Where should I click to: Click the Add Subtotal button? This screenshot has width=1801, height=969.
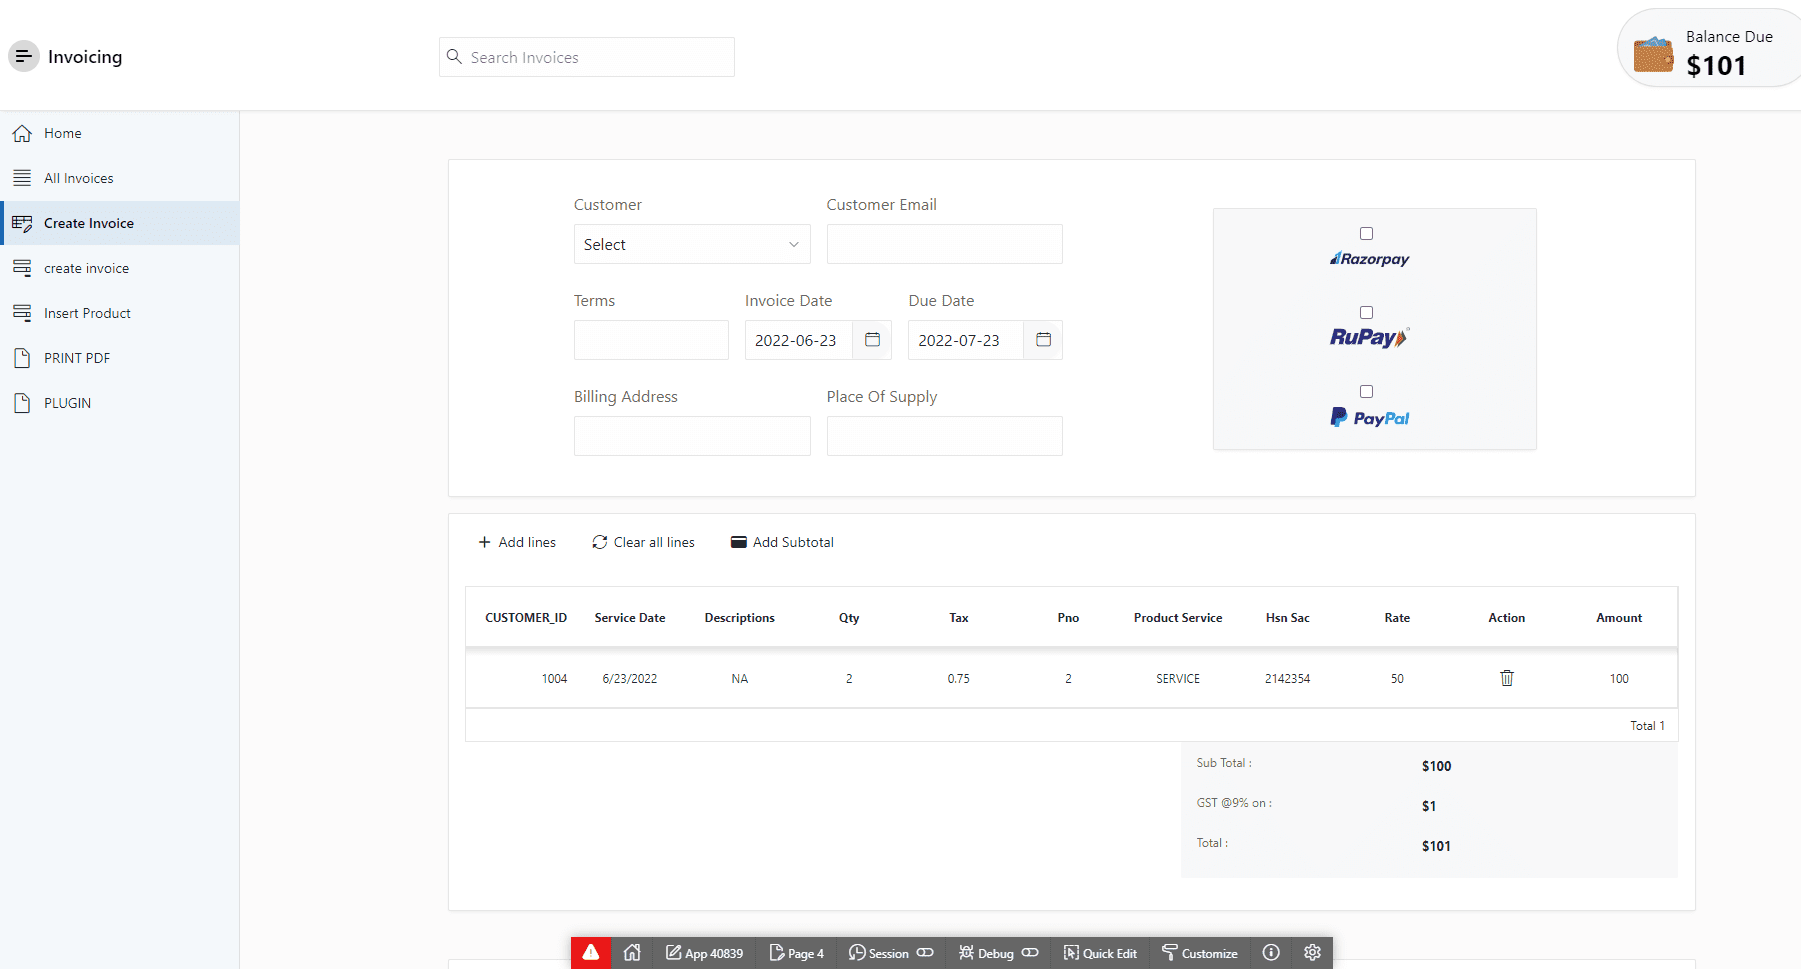click(x=782, y=542)
